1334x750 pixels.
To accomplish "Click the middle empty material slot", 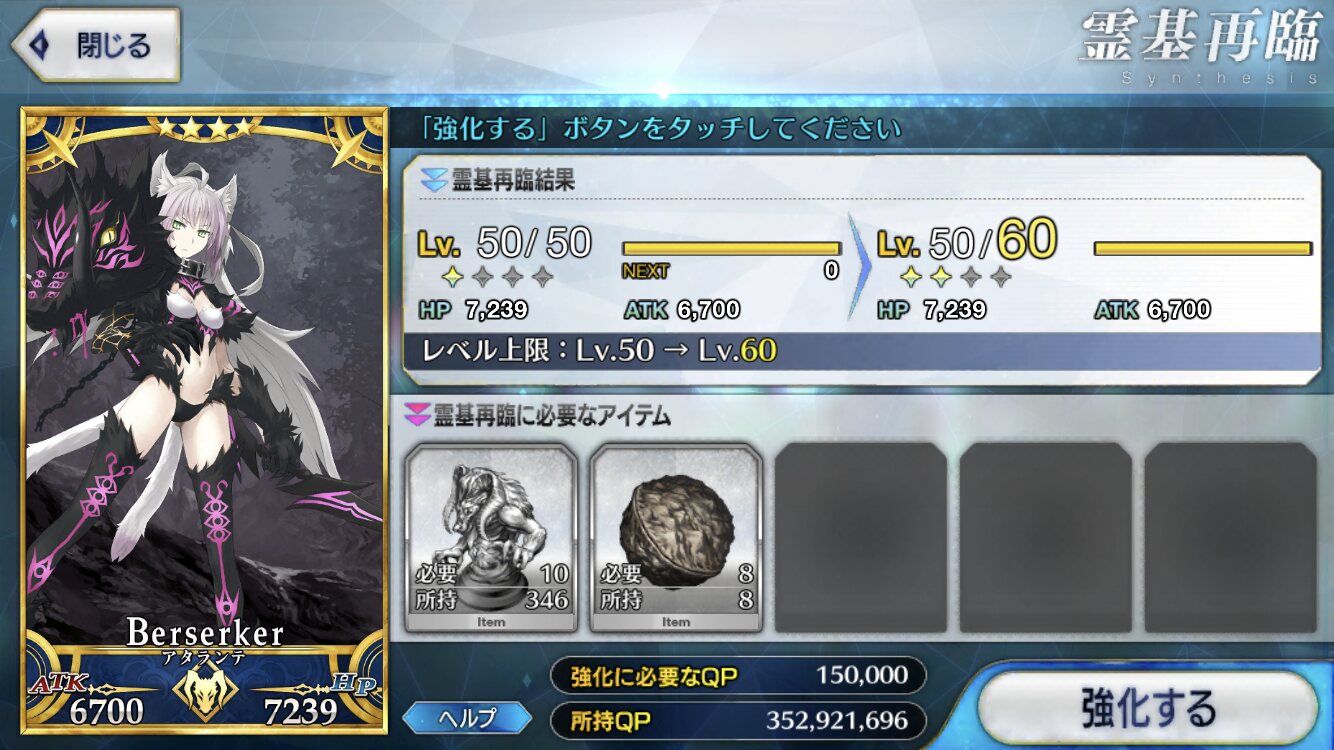I will click(x=1046, y=538).
